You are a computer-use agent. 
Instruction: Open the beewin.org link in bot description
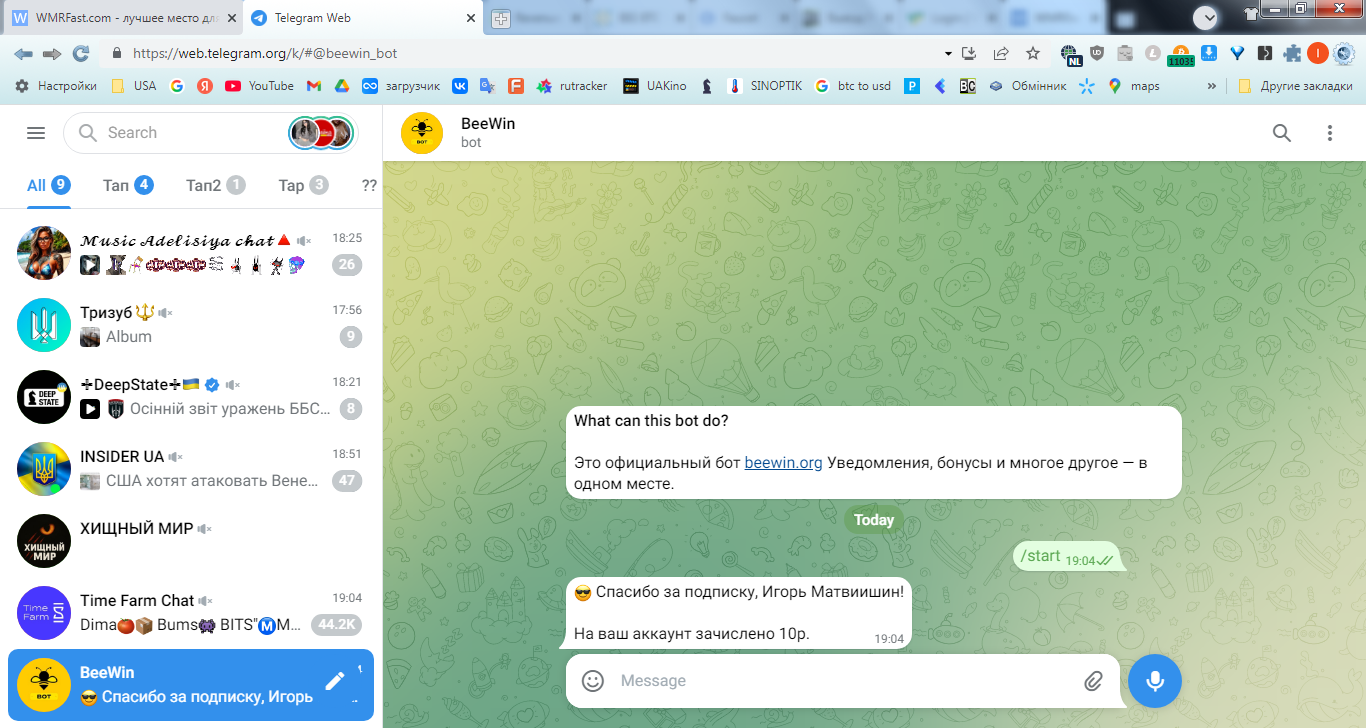pos(783,463)
